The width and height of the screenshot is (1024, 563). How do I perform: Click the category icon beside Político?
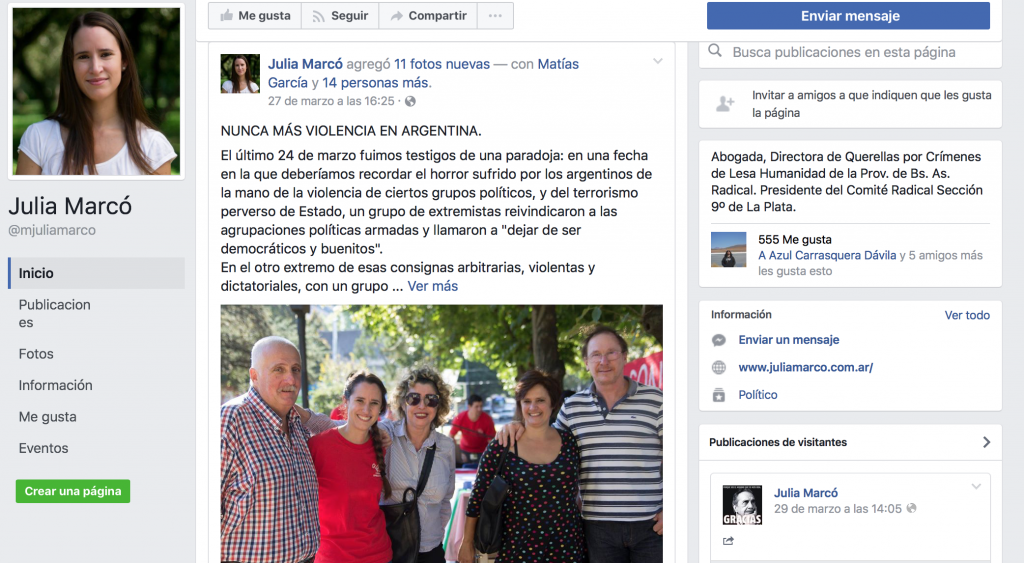tap(718, 395)
